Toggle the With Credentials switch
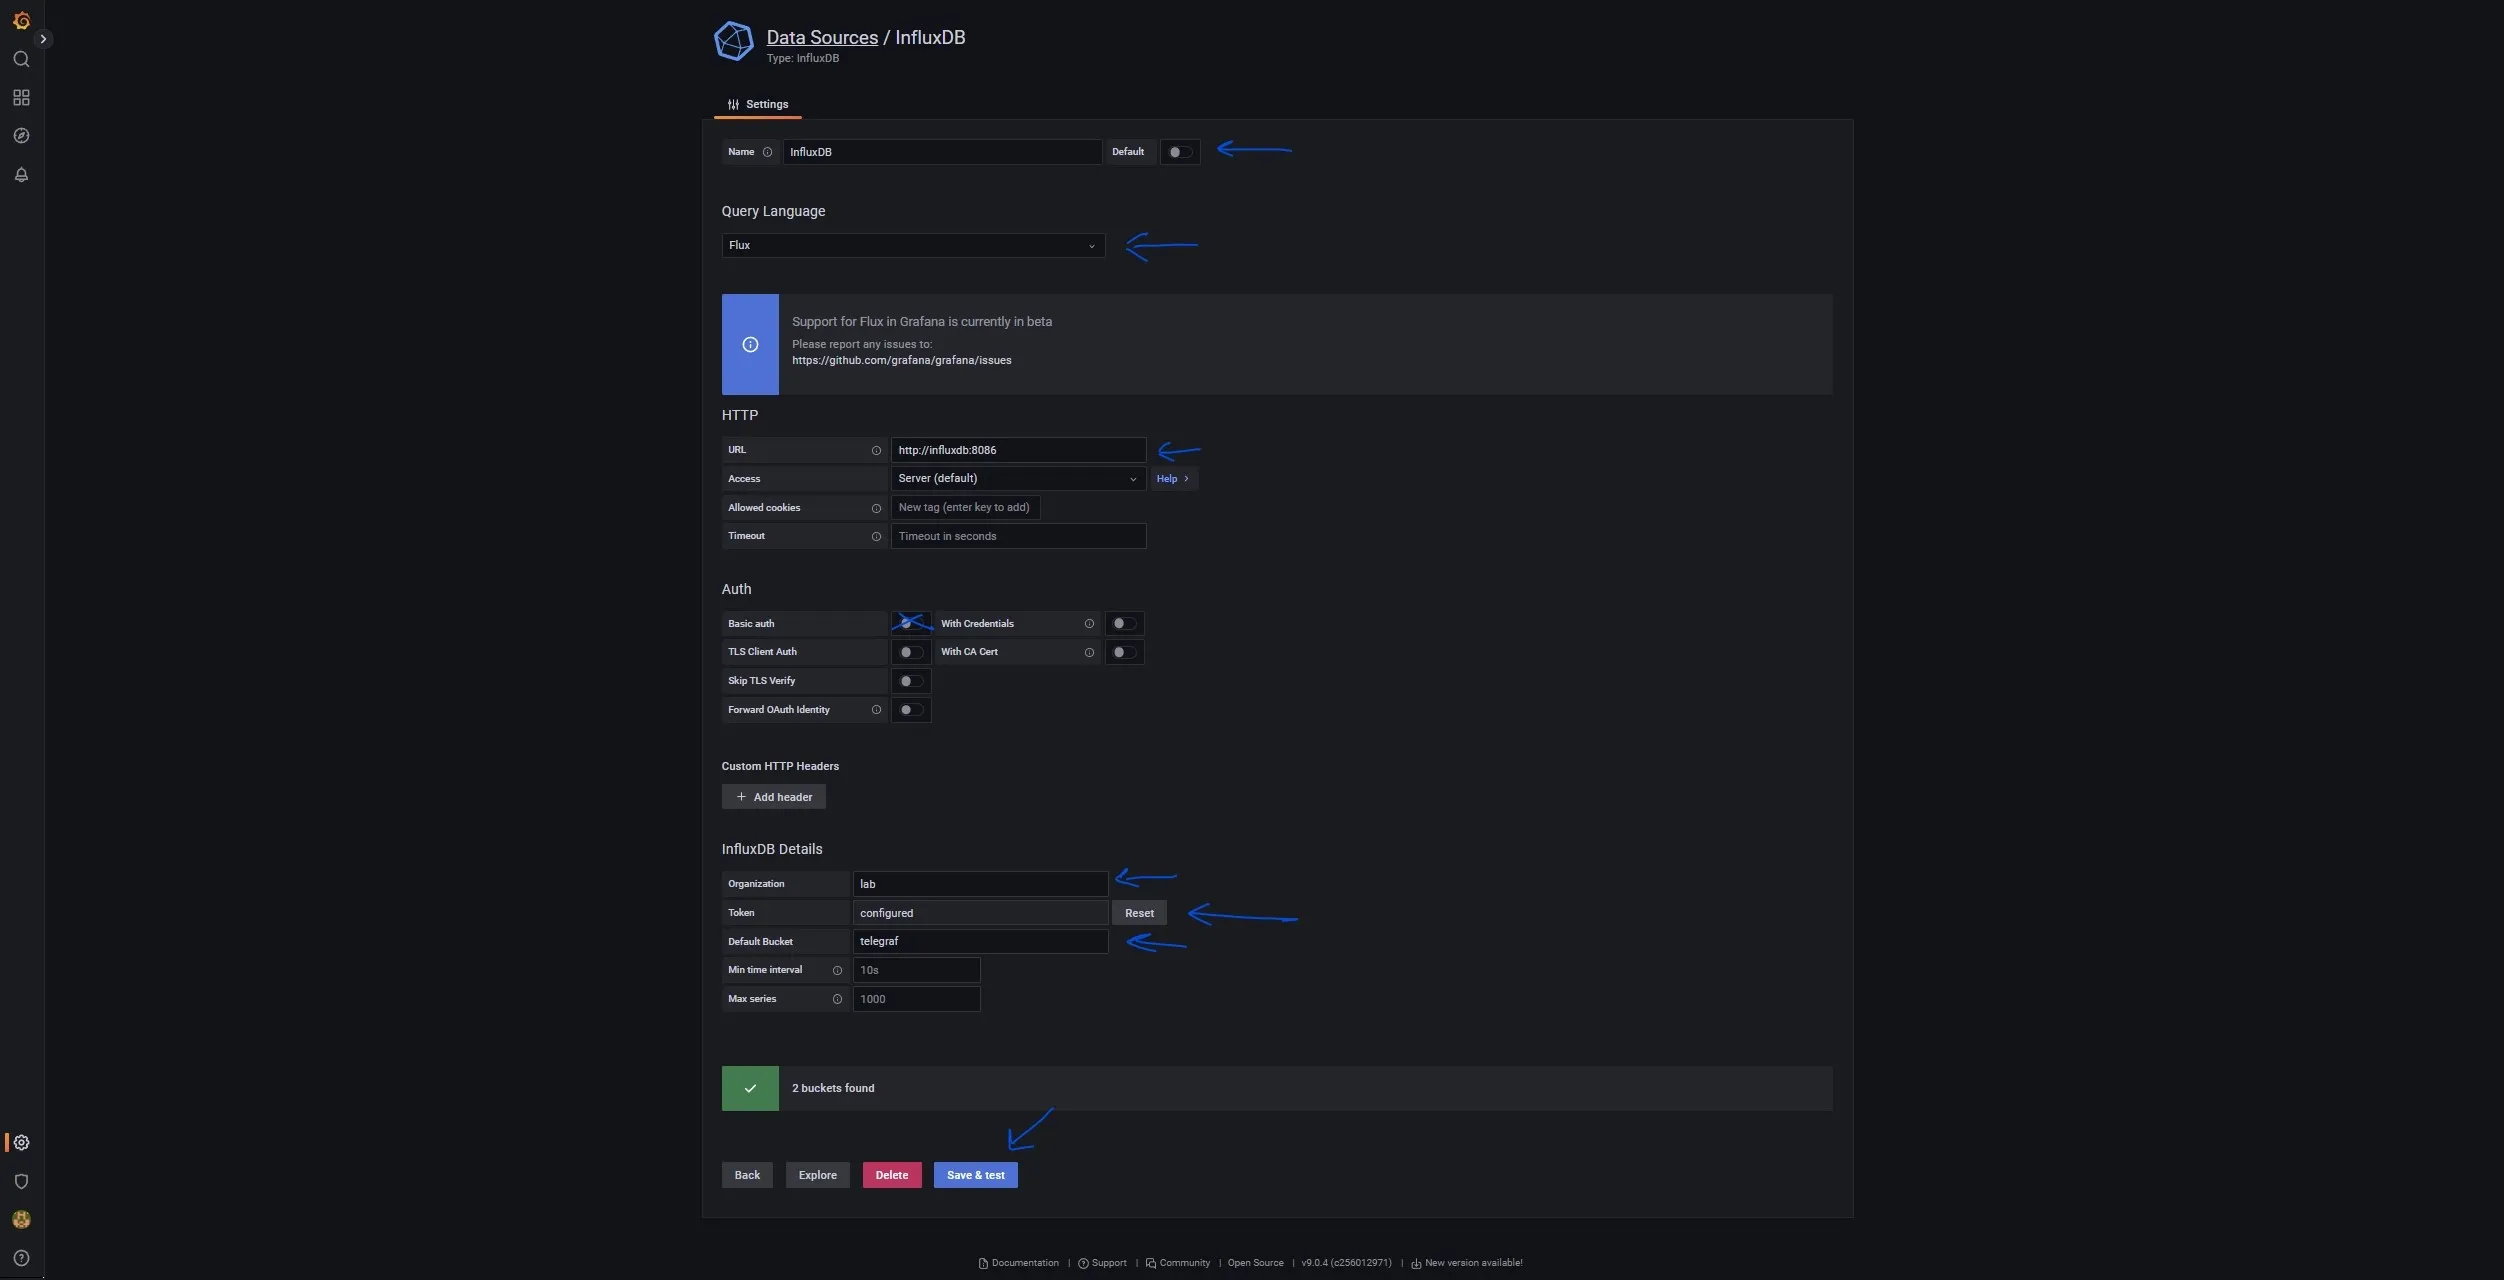2504x1280 pixels. click(1124, 623)
